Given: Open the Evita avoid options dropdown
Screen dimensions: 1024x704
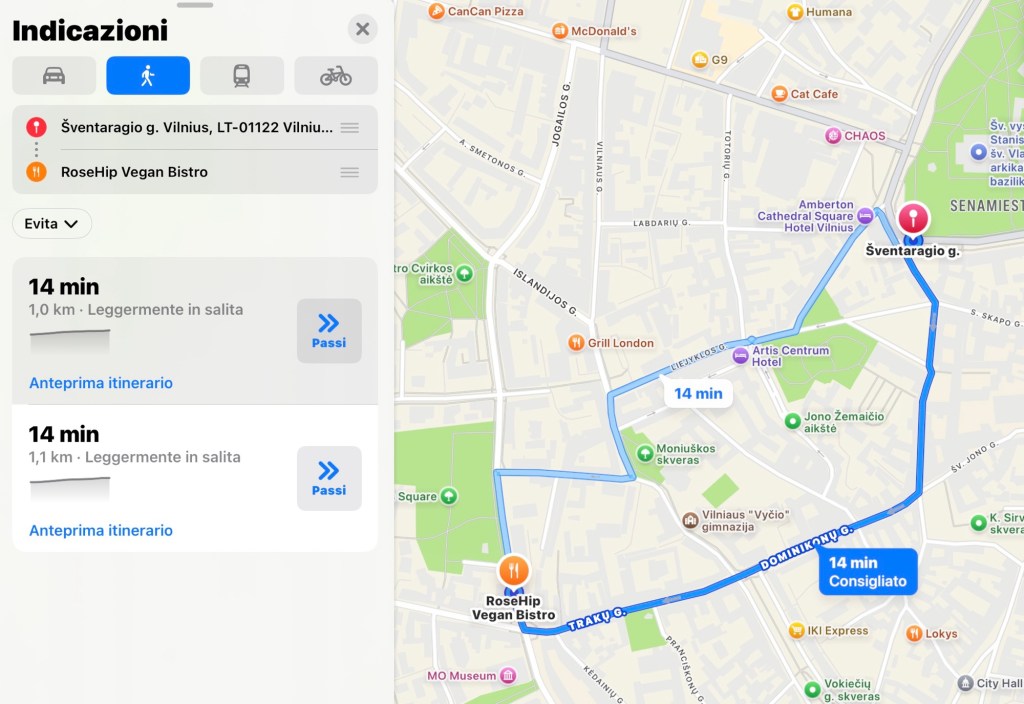Looking at the screenshot, I should tap(52, 223).
